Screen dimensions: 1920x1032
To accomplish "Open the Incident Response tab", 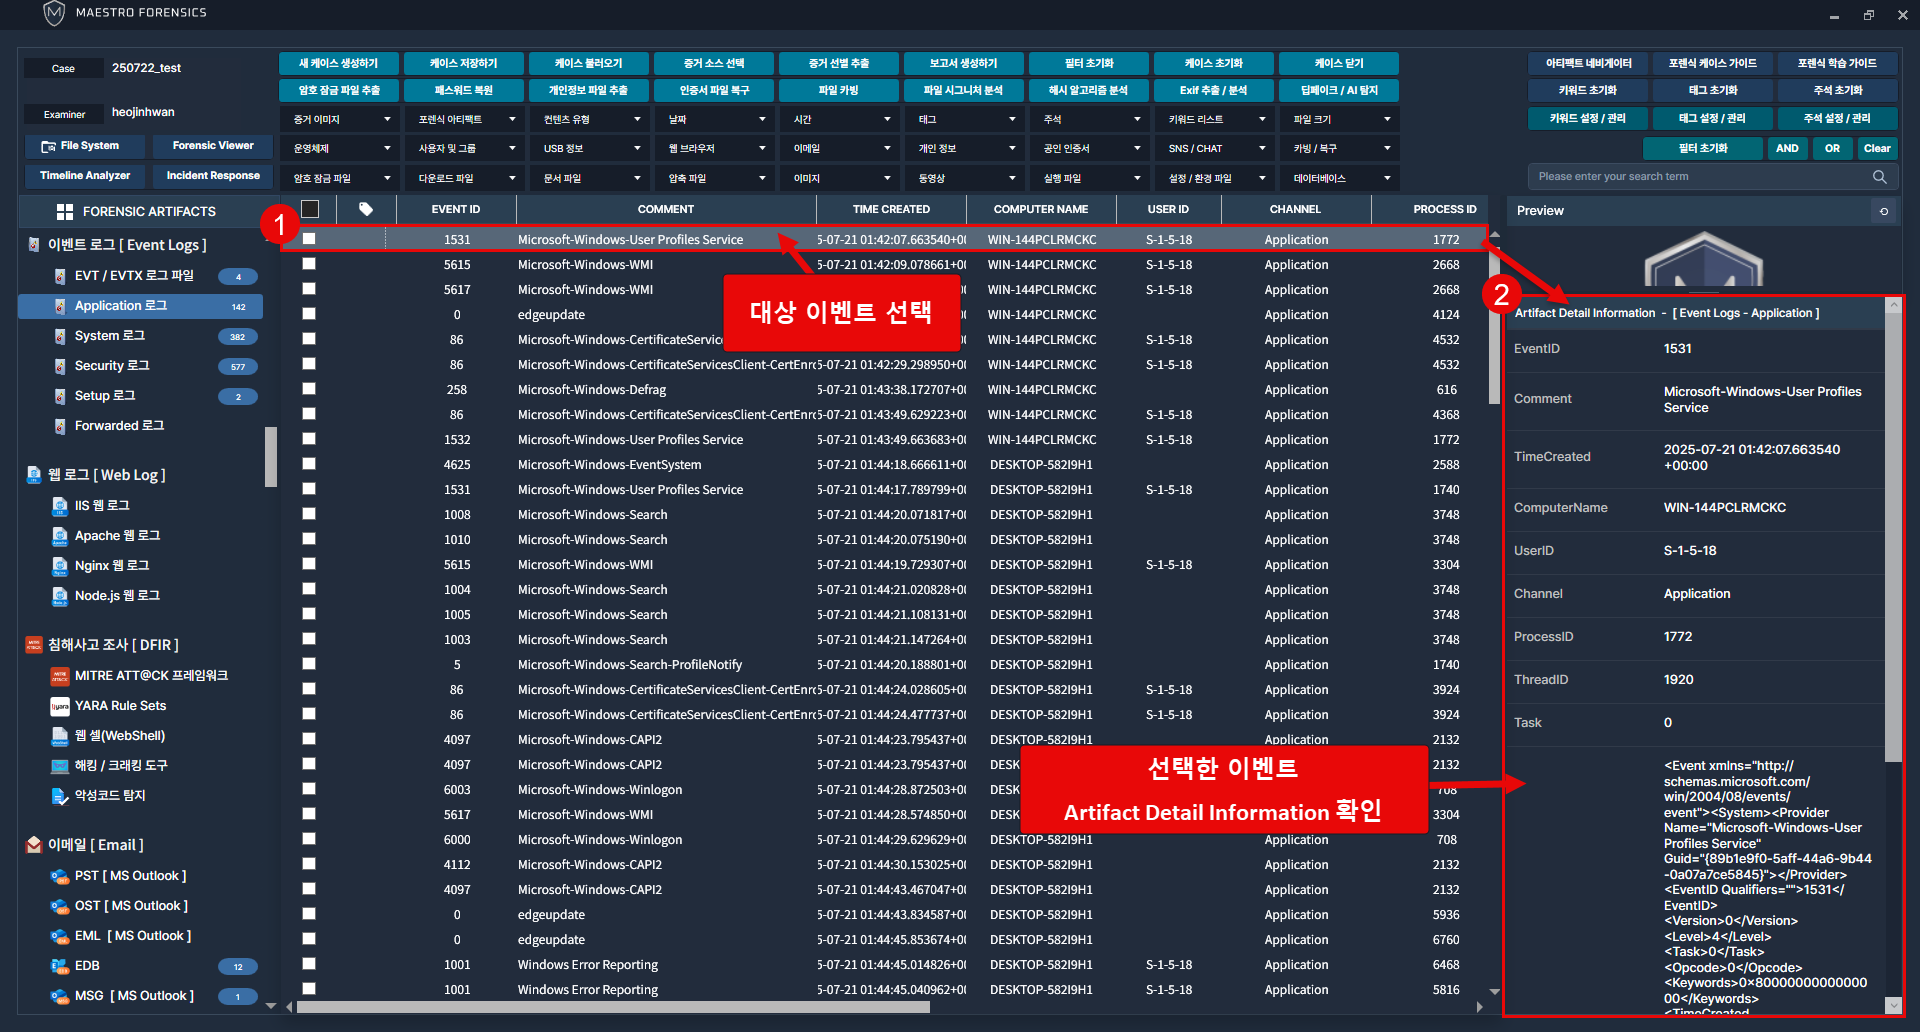I will (x=213, y=176).
